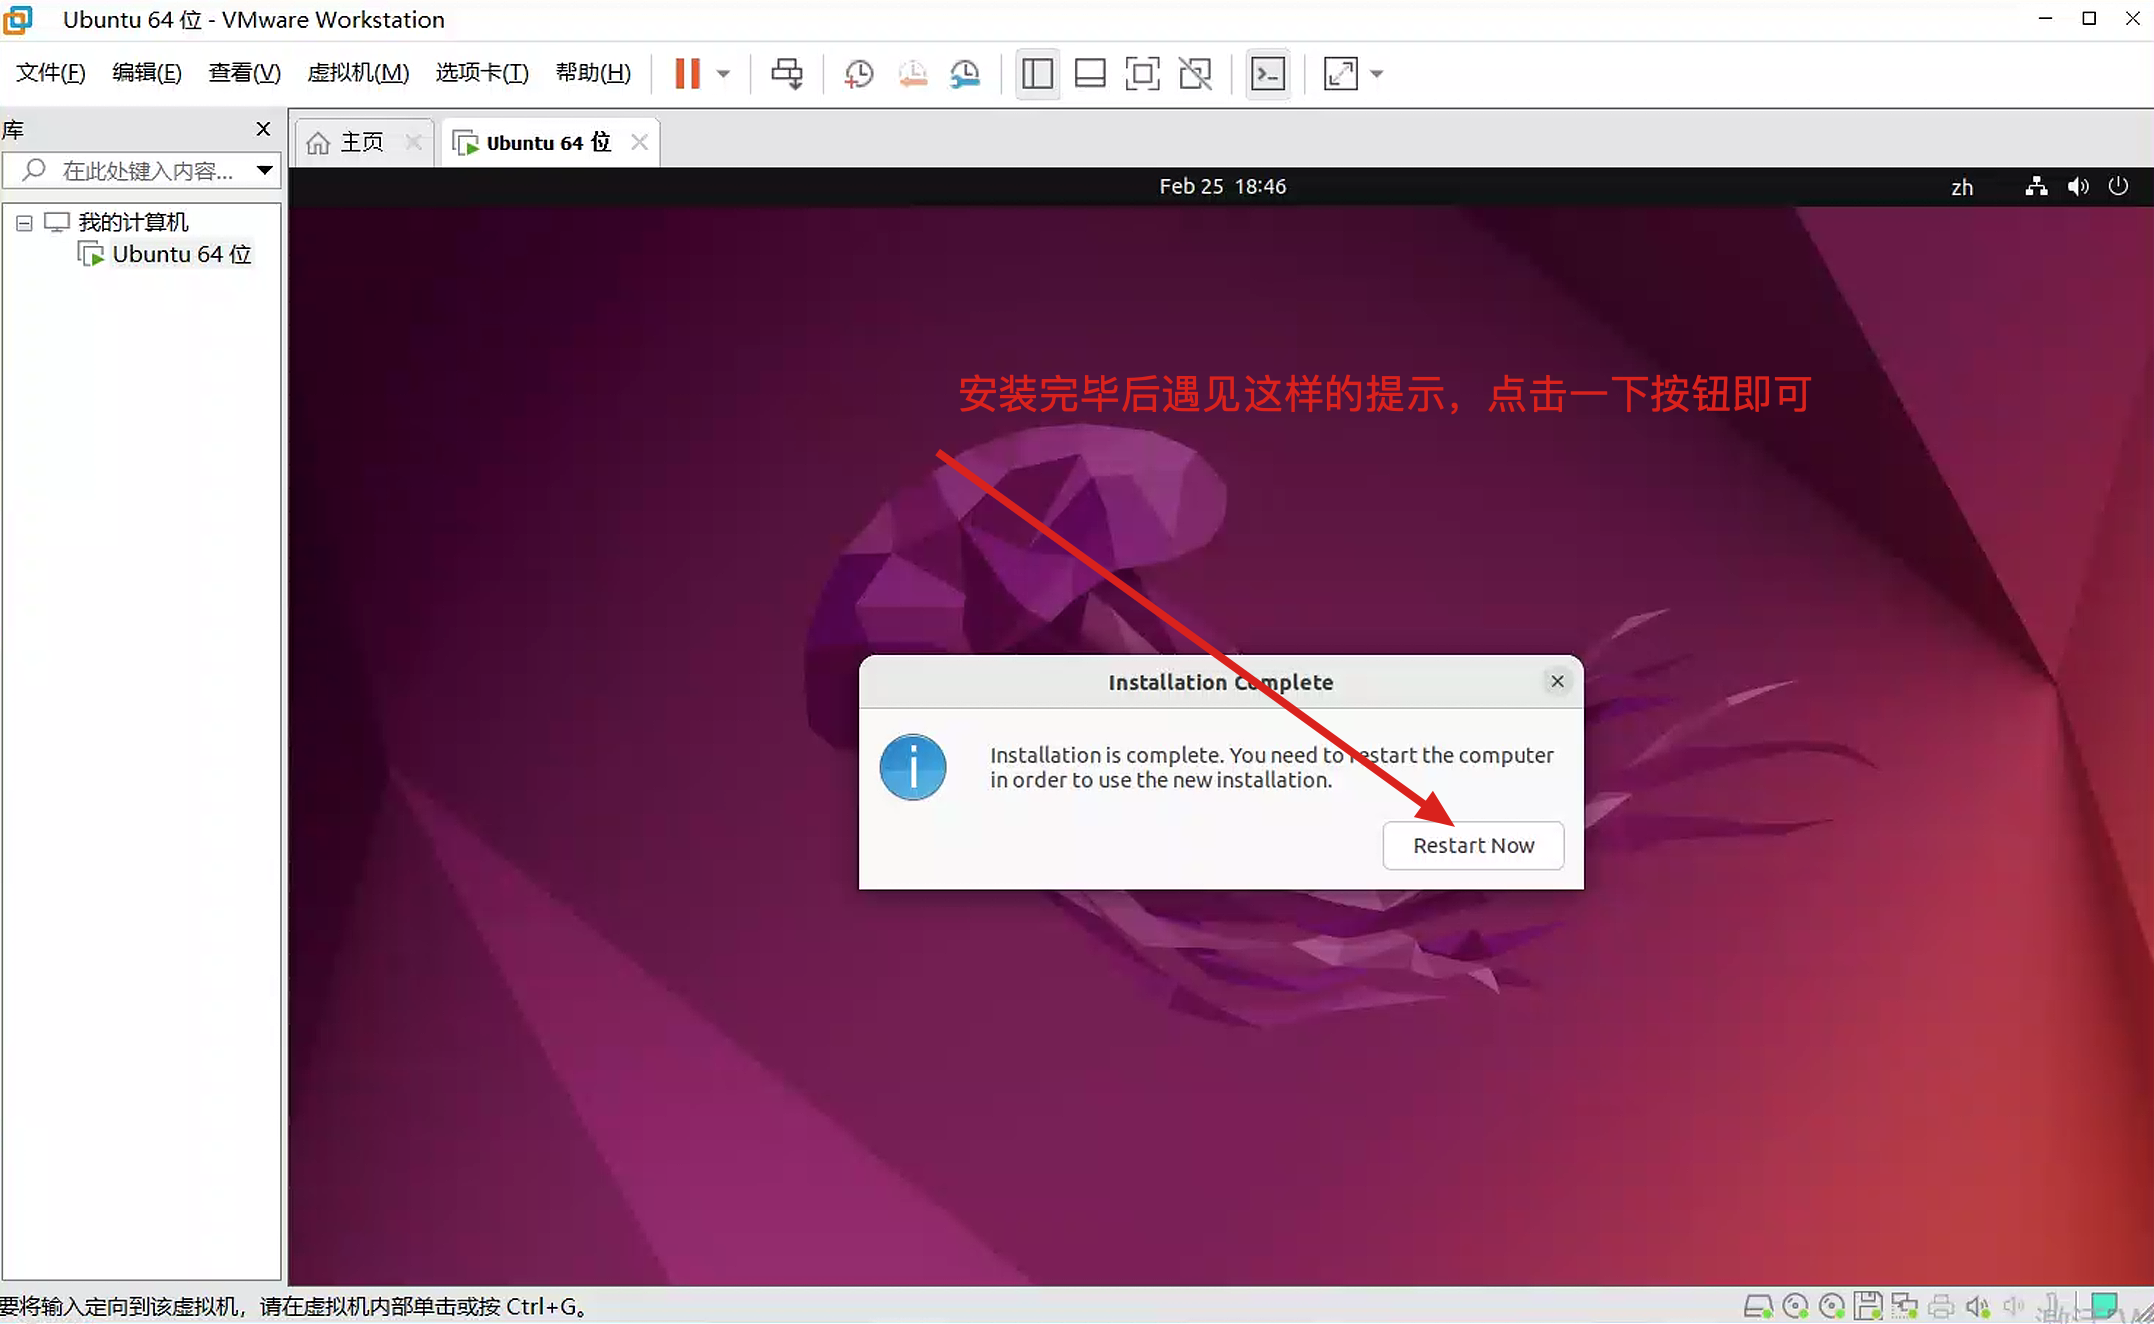
Task: Click the printer status icon
Action: point(1941,1306)
